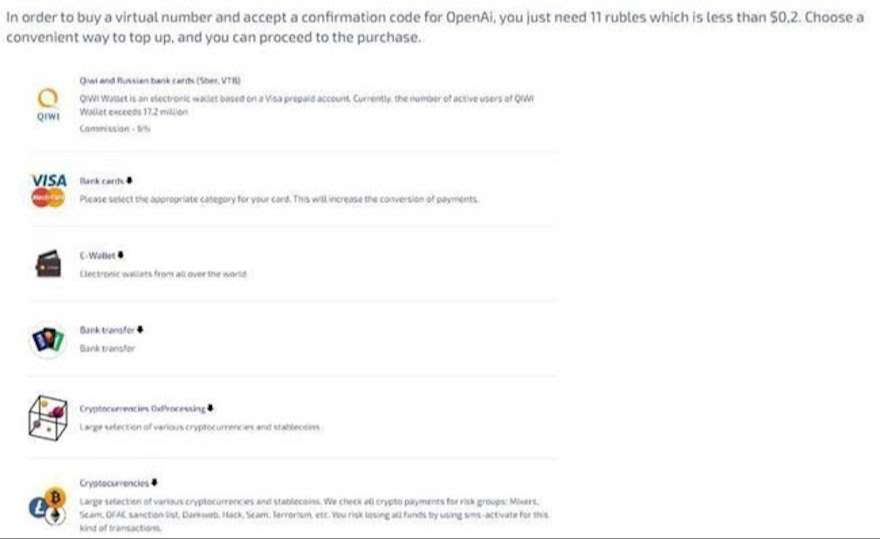Screen dimensions: 880x539
Task: Expand Cryptocurrencies 0xProcessing down arrow
Action: tap(210, 408)
